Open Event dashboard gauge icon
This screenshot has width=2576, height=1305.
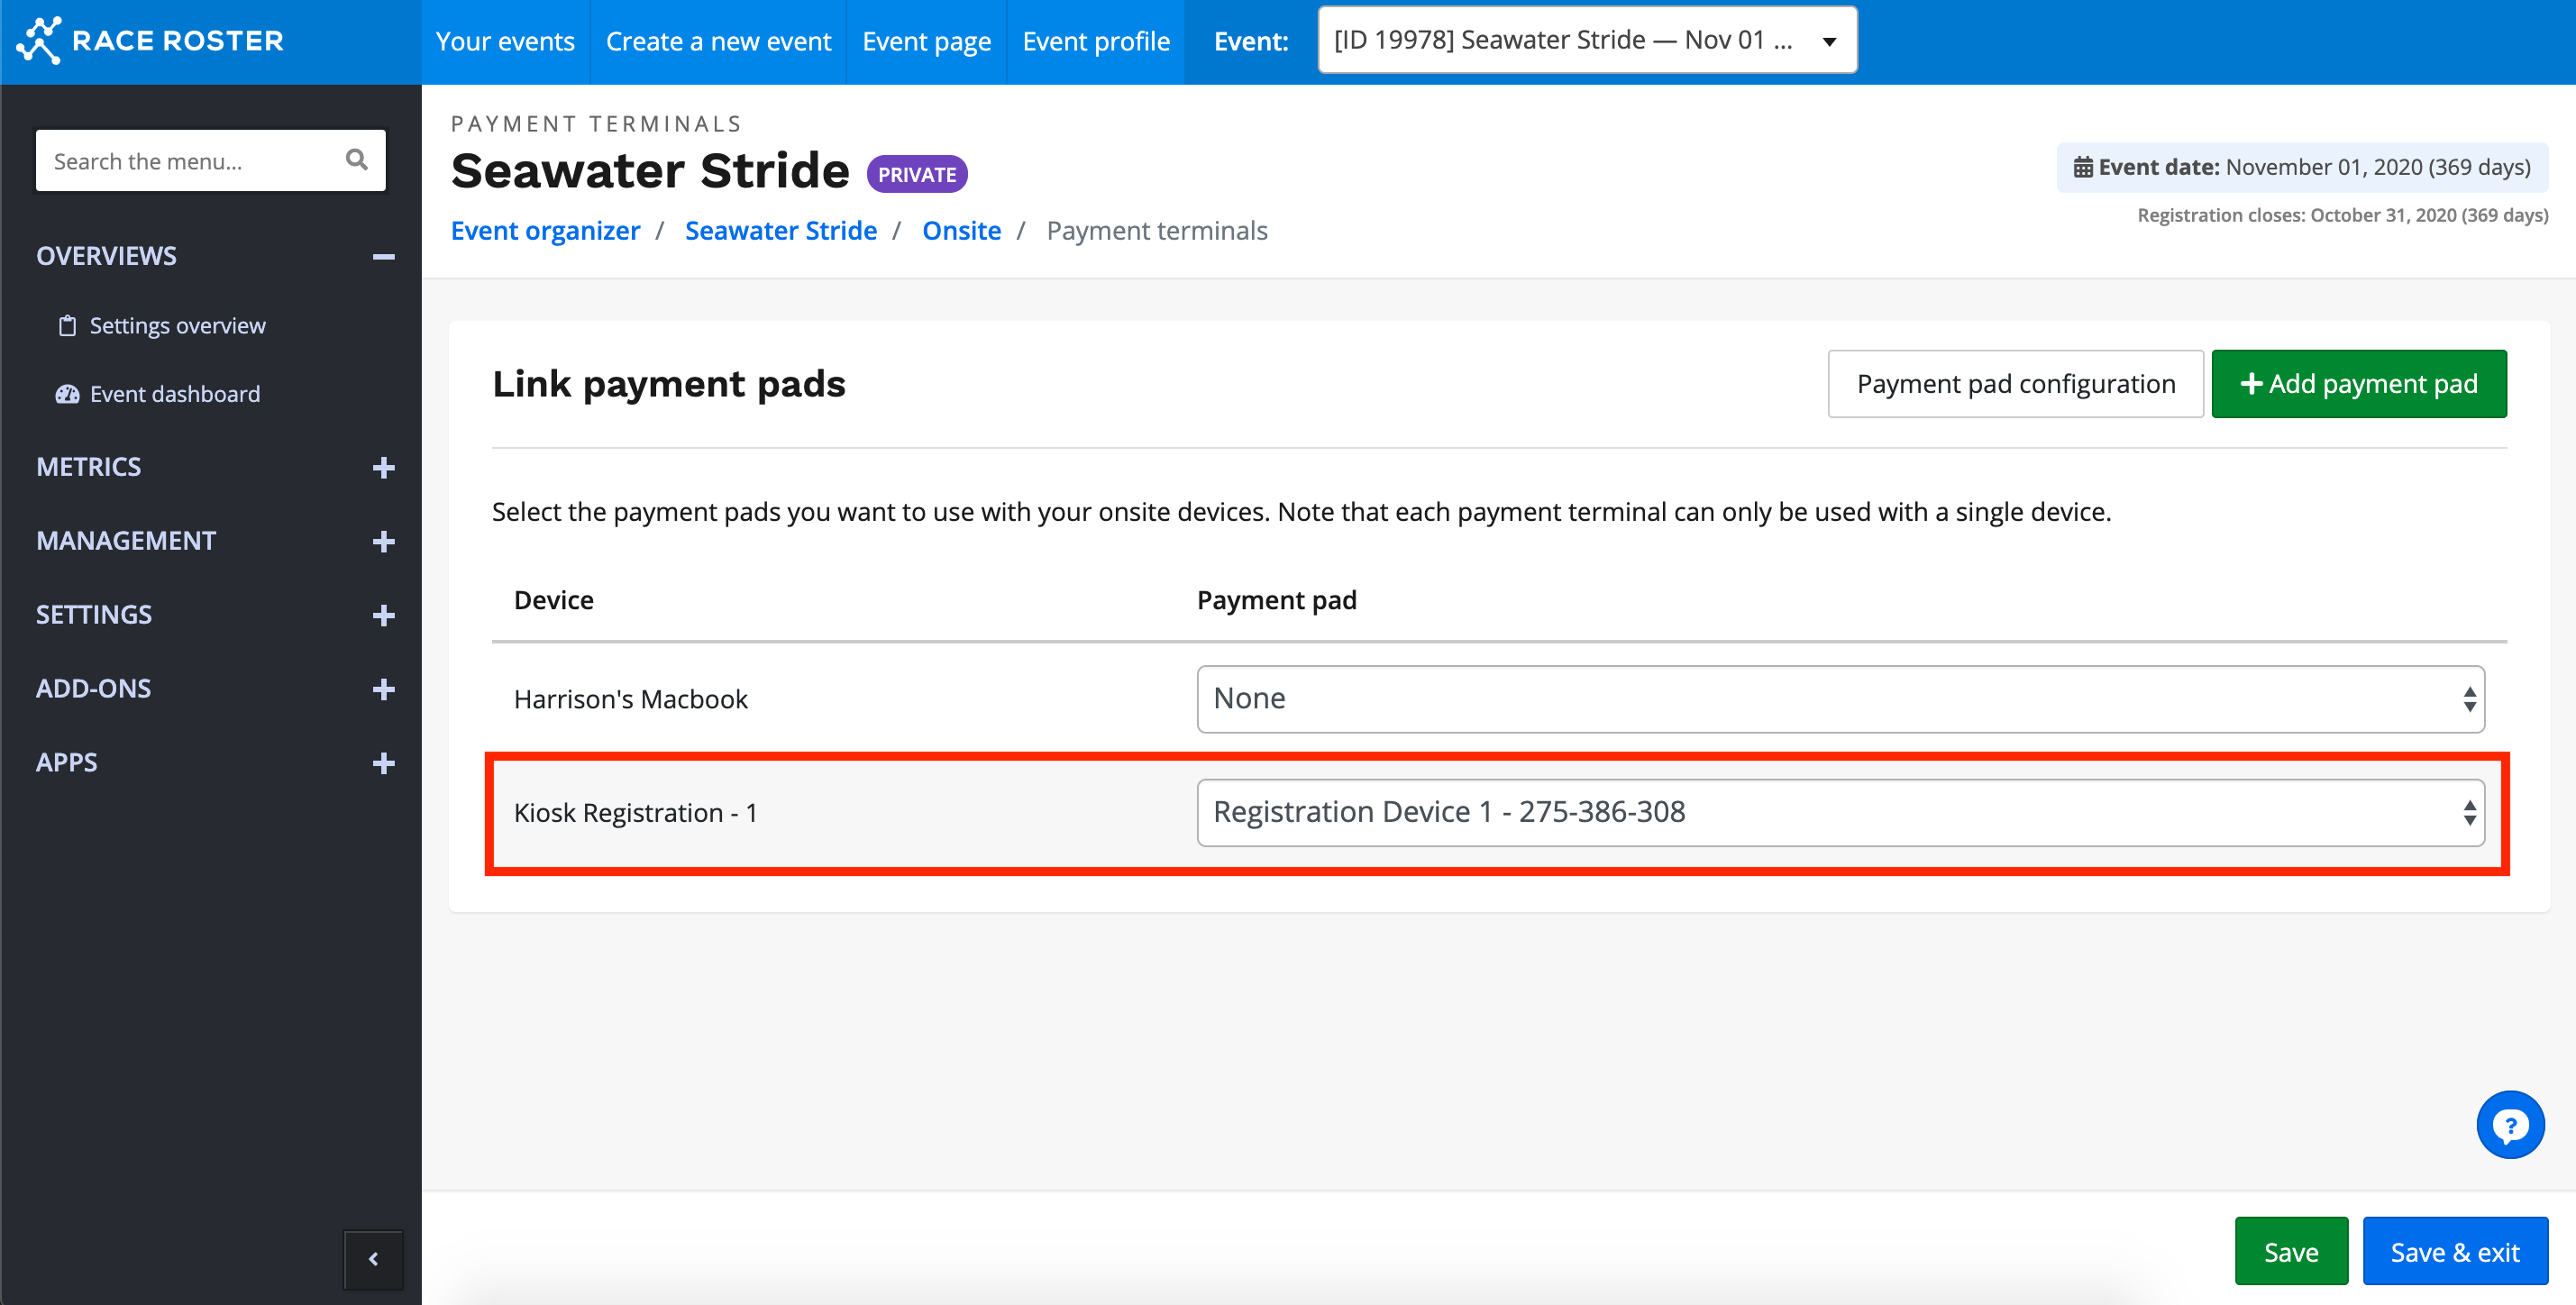click(67, 394)
